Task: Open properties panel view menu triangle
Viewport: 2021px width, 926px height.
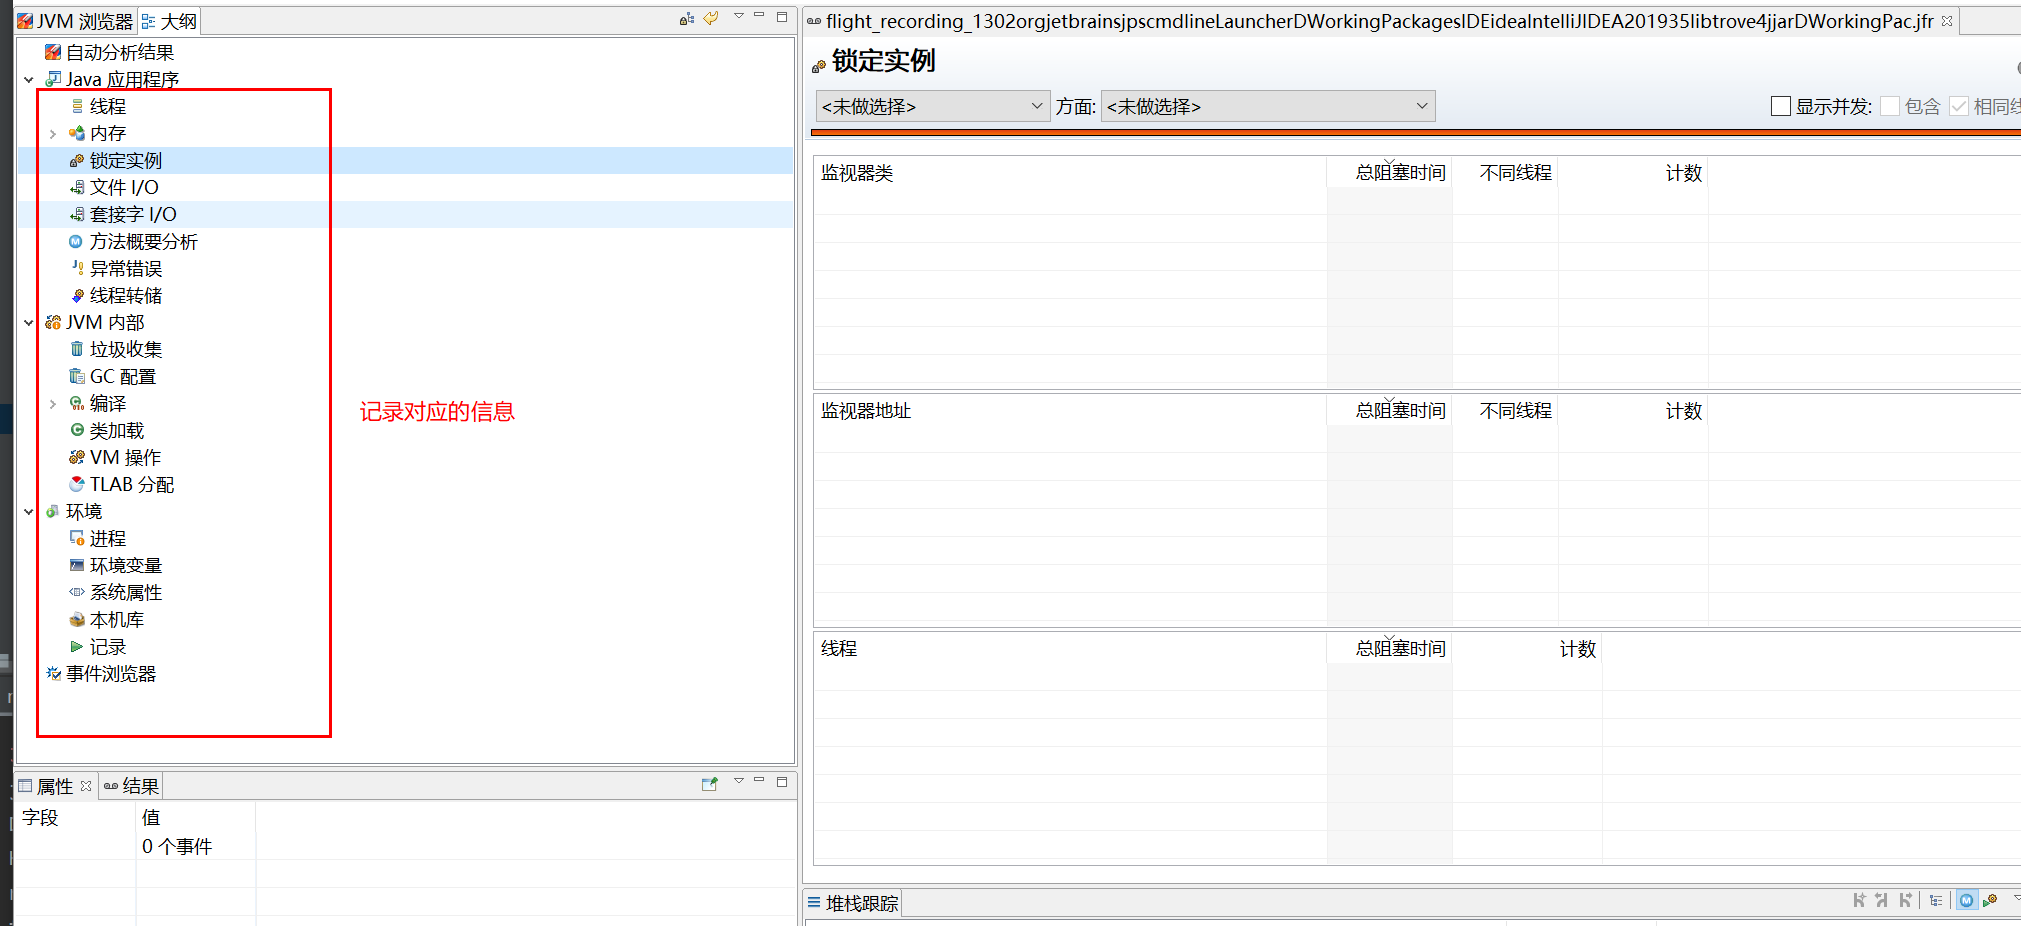Action: pyautogui.click(x=739, y=781)
